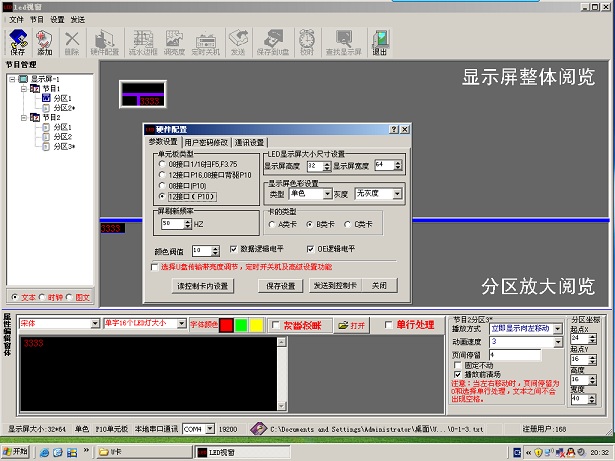Collapse the 节目1 tree node

coord(22,89)
